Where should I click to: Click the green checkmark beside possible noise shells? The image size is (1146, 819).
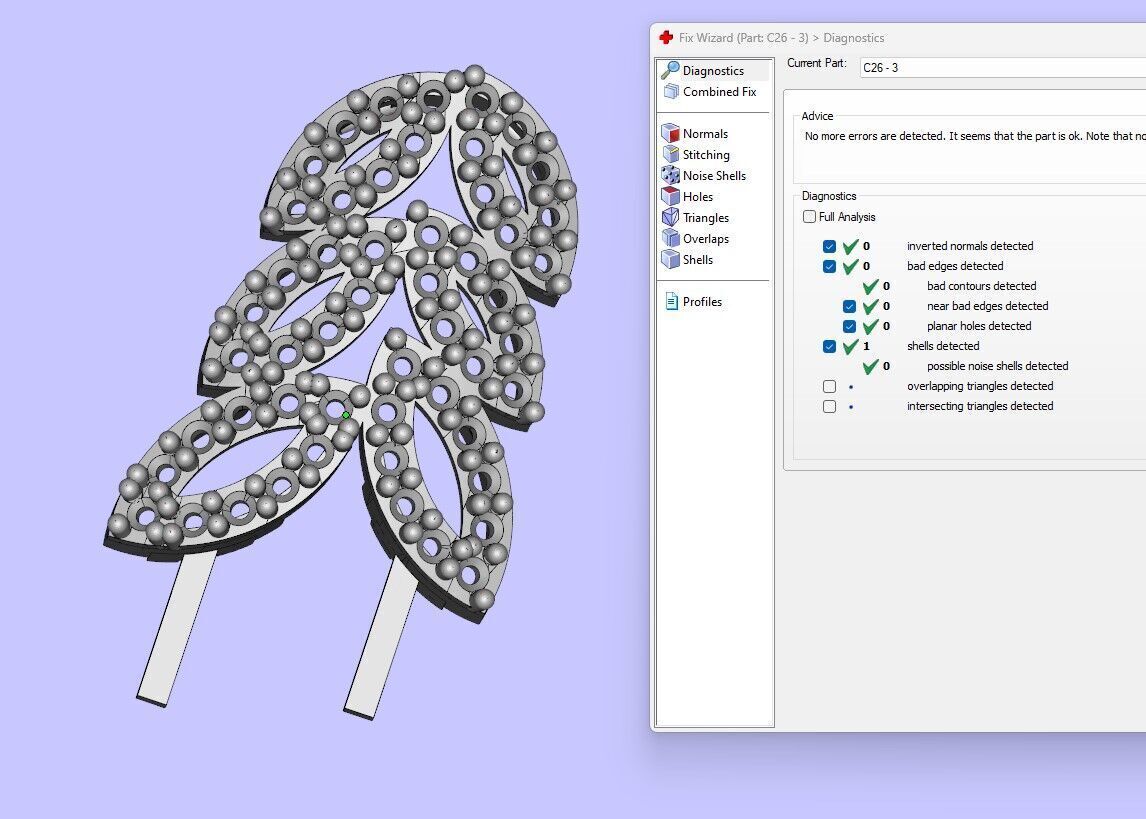(870, 366)
